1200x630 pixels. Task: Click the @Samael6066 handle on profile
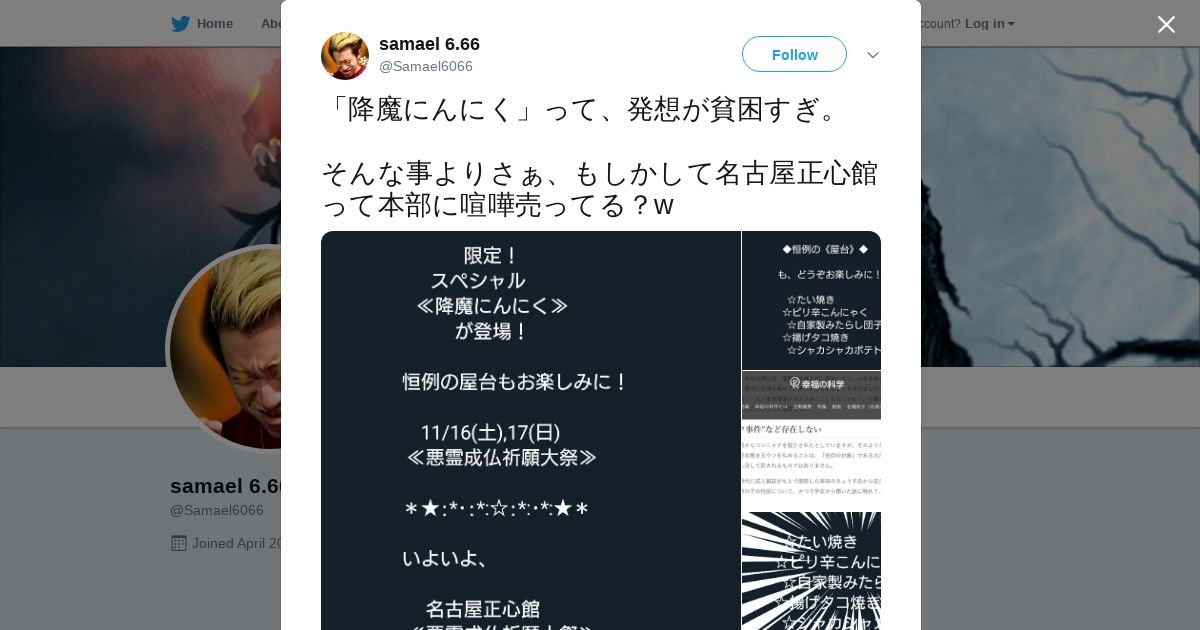click(x=217, y=510)
